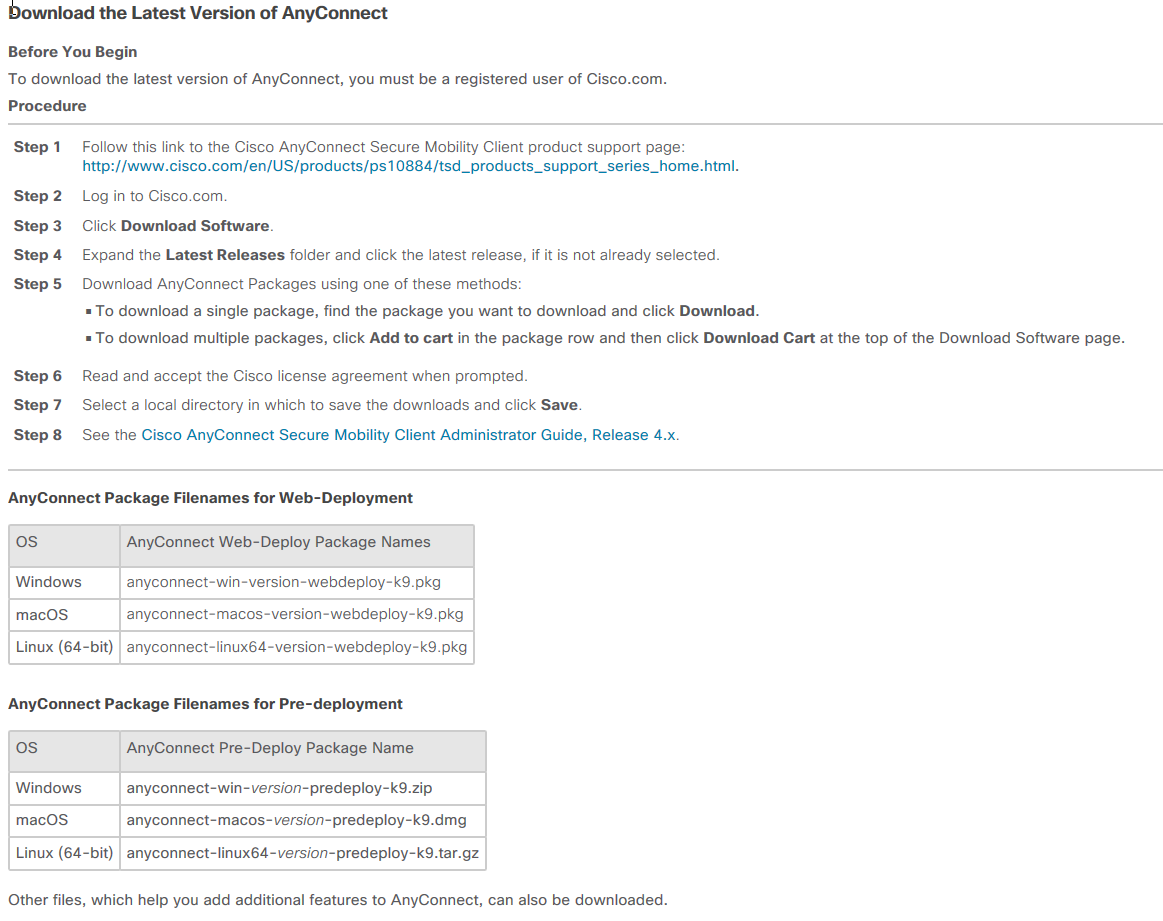Click the 'Step 5' label

(38, 284)
